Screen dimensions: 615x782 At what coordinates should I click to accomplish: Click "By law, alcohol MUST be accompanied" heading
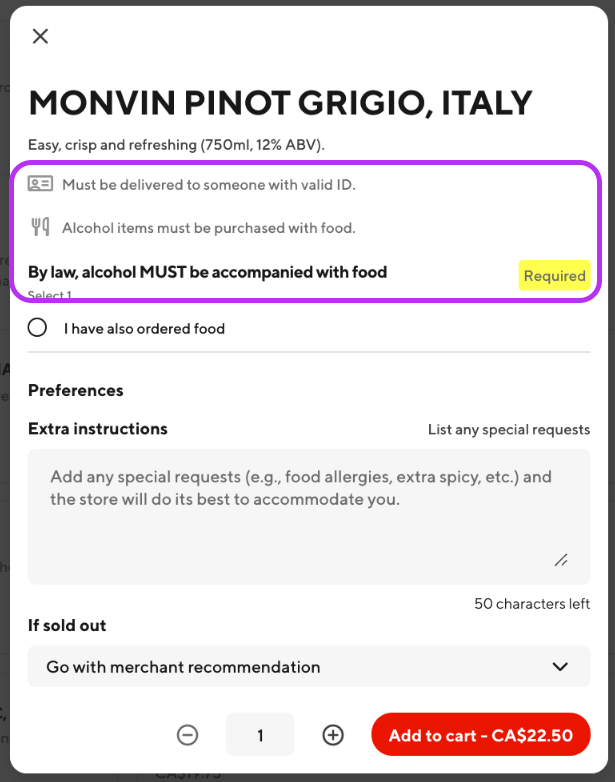[207, 272]
